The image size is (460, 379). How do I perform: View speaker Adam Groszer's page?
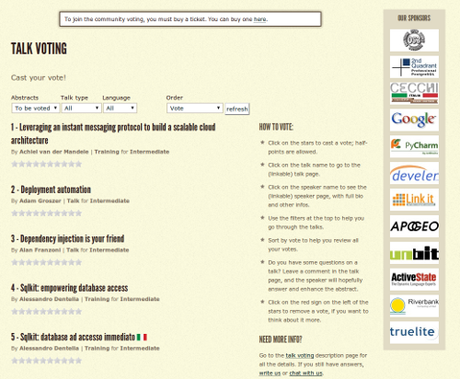pos(40,201)
